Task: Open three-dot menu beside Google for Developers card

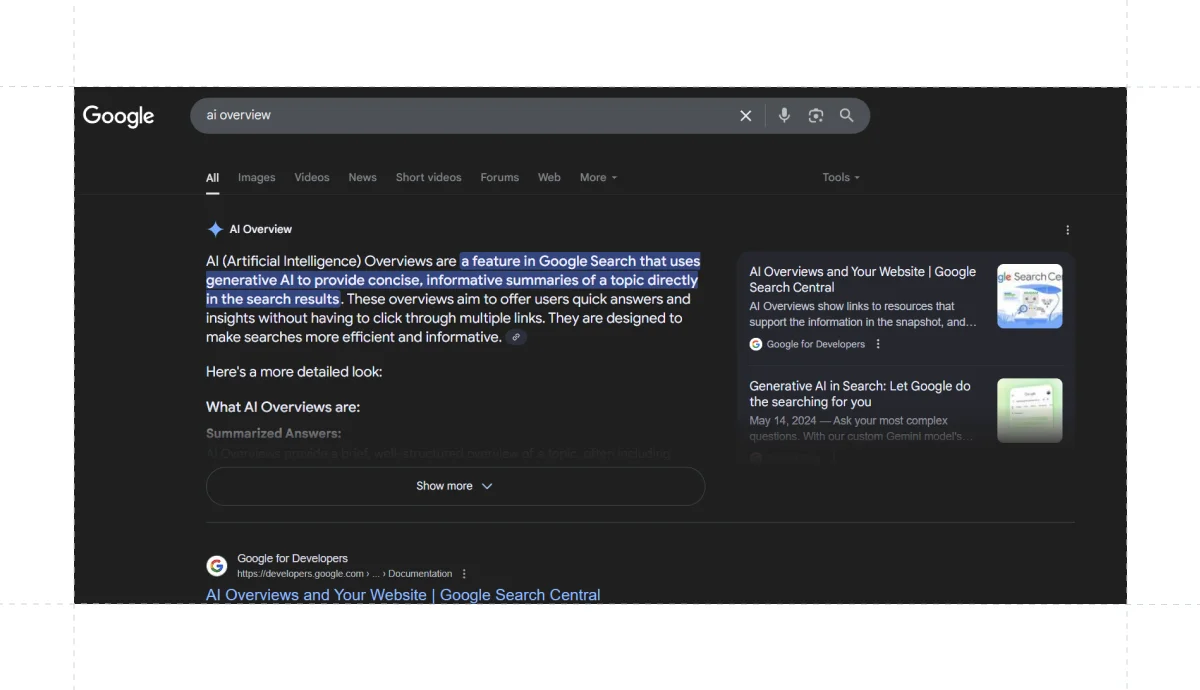Action: click(x=878, y=344)
